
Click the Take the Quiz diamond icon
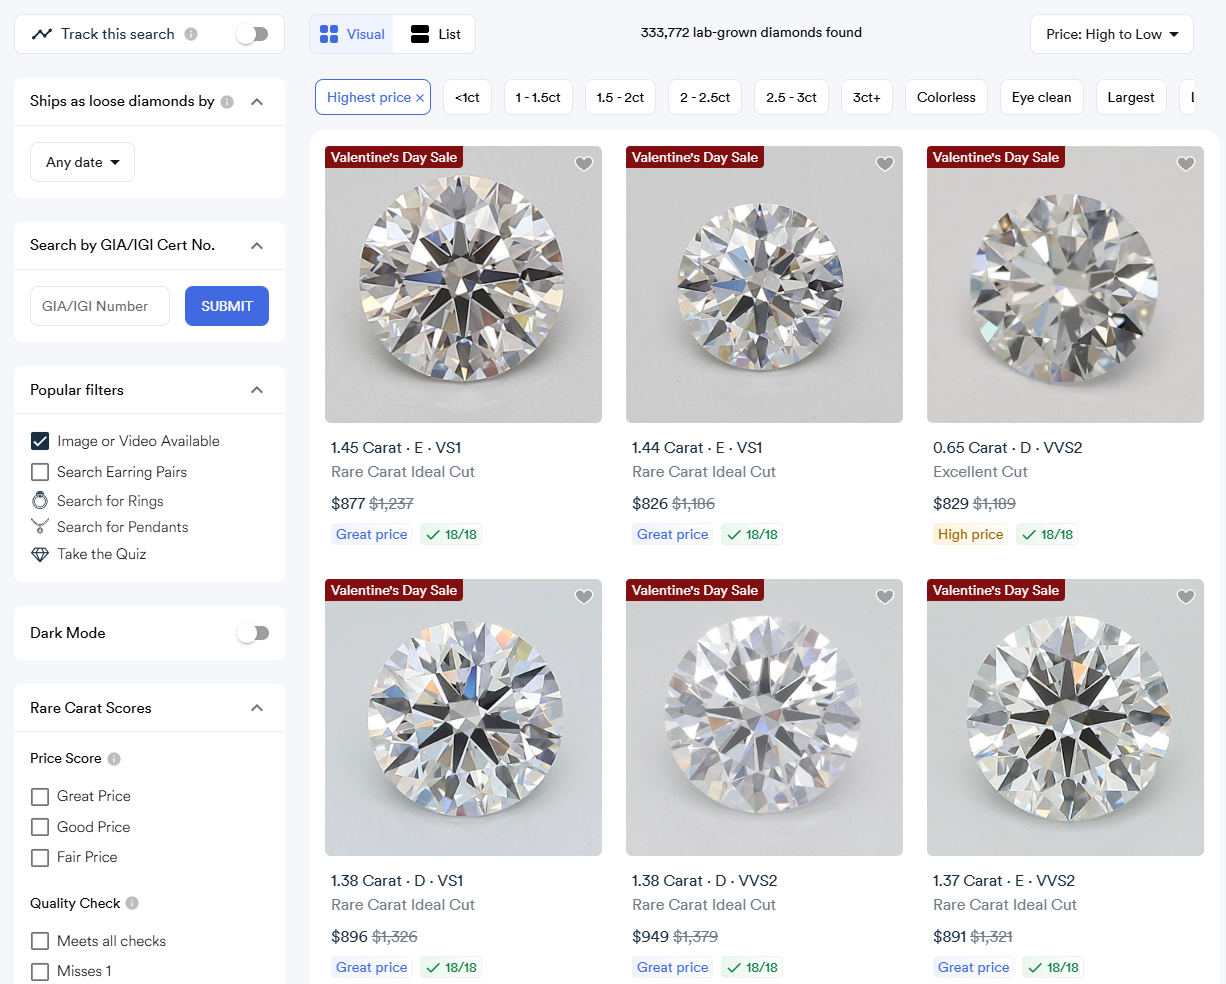point(40,554)
